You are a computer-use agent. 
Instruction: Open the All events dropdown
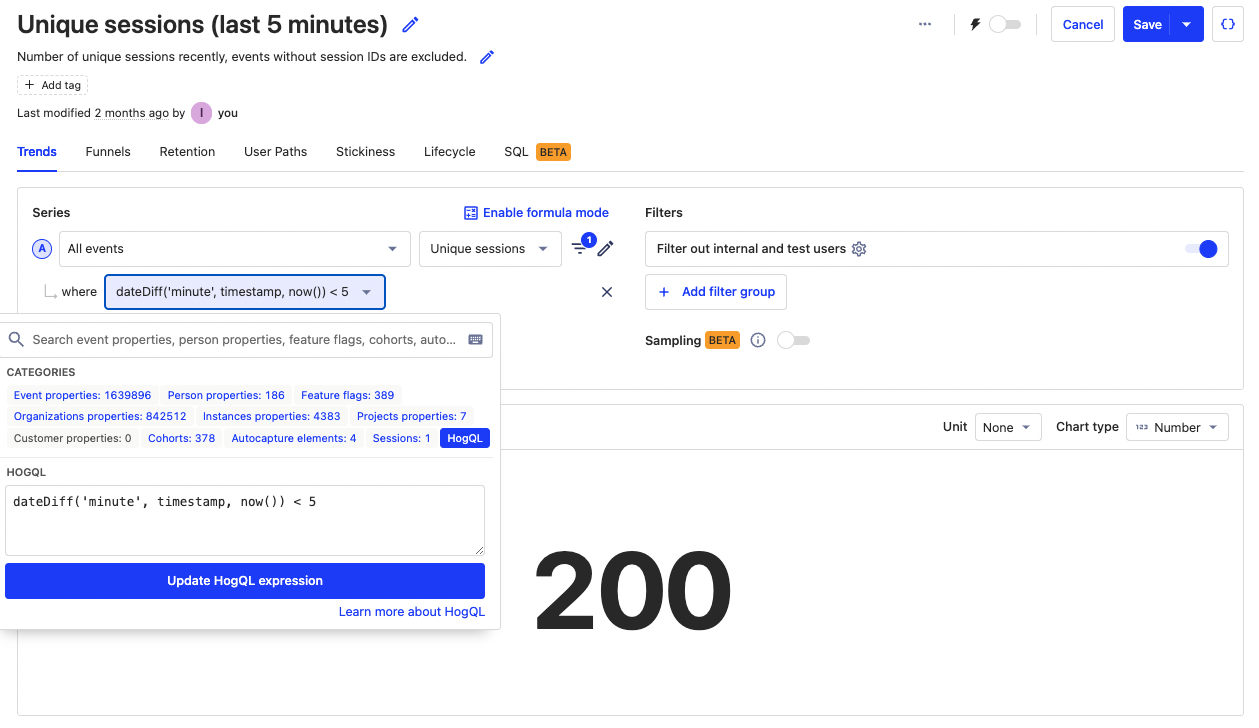pos(234,249)
